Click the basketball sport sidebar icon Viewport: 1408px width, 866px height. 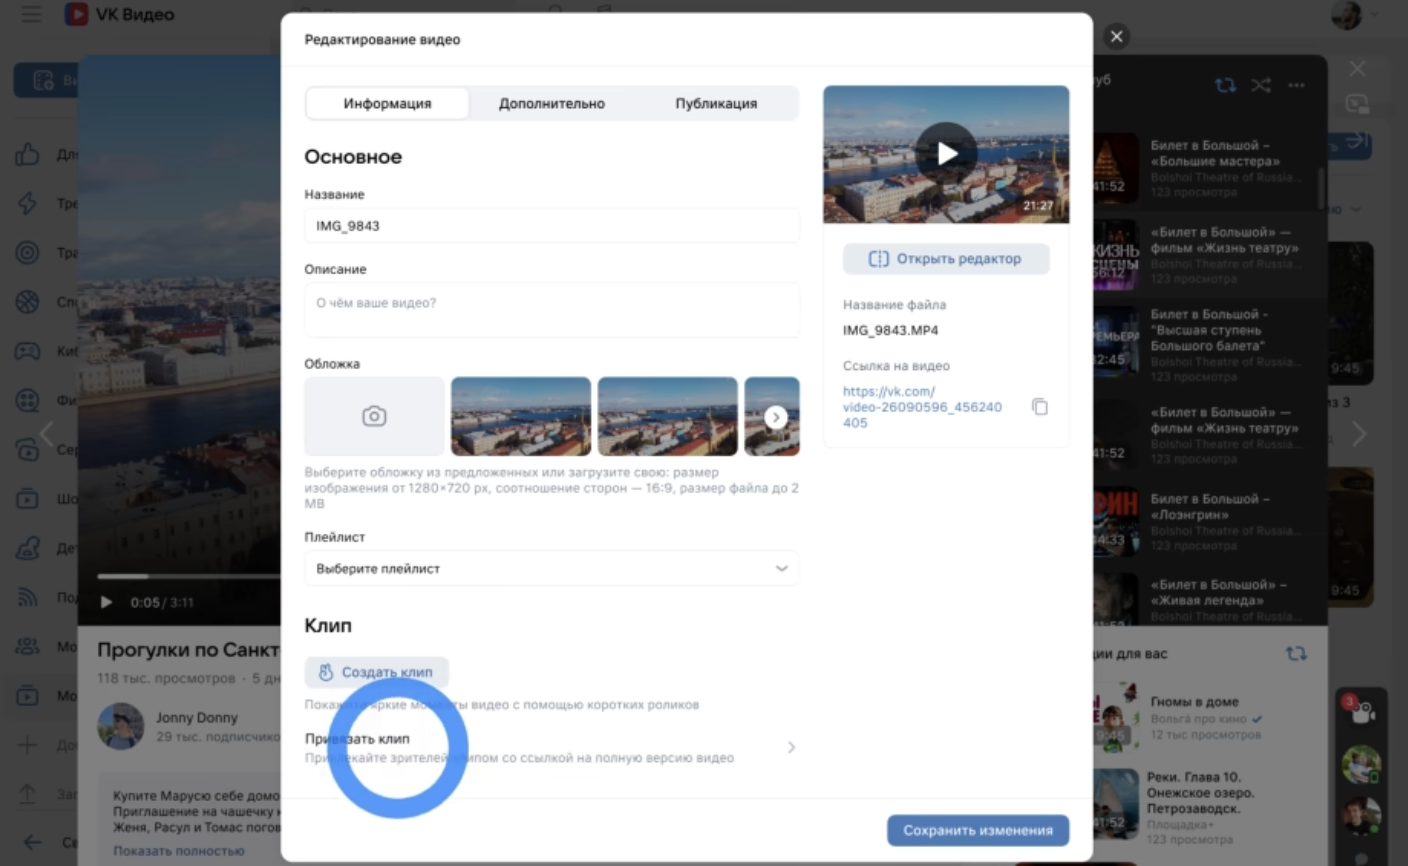click(x=28, y=302)
